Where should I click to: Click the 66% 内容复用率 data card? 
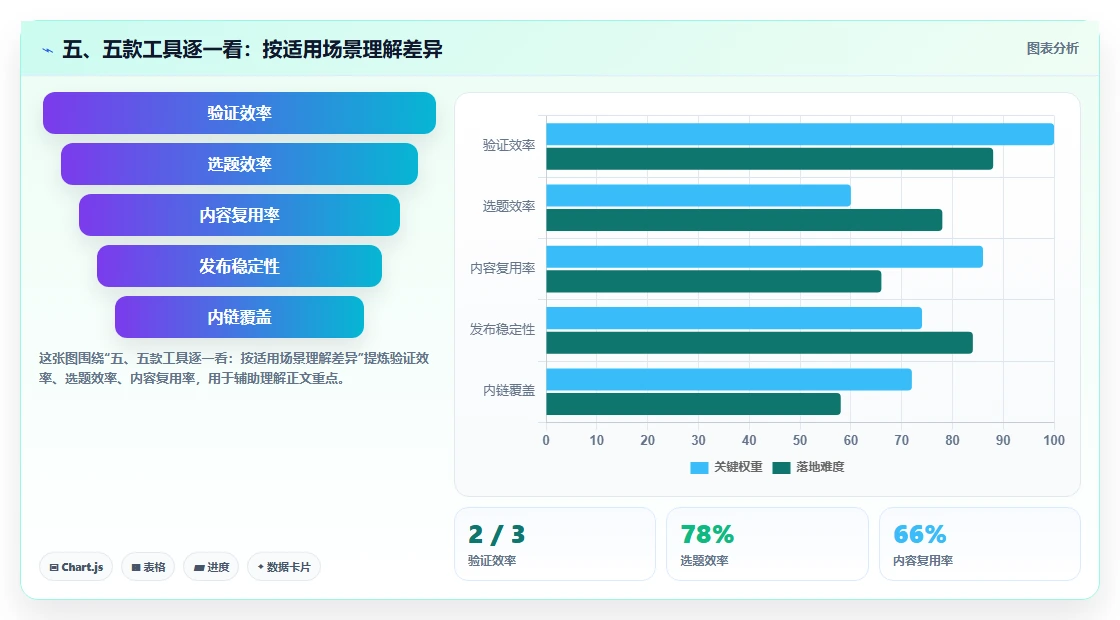[979, 544]
